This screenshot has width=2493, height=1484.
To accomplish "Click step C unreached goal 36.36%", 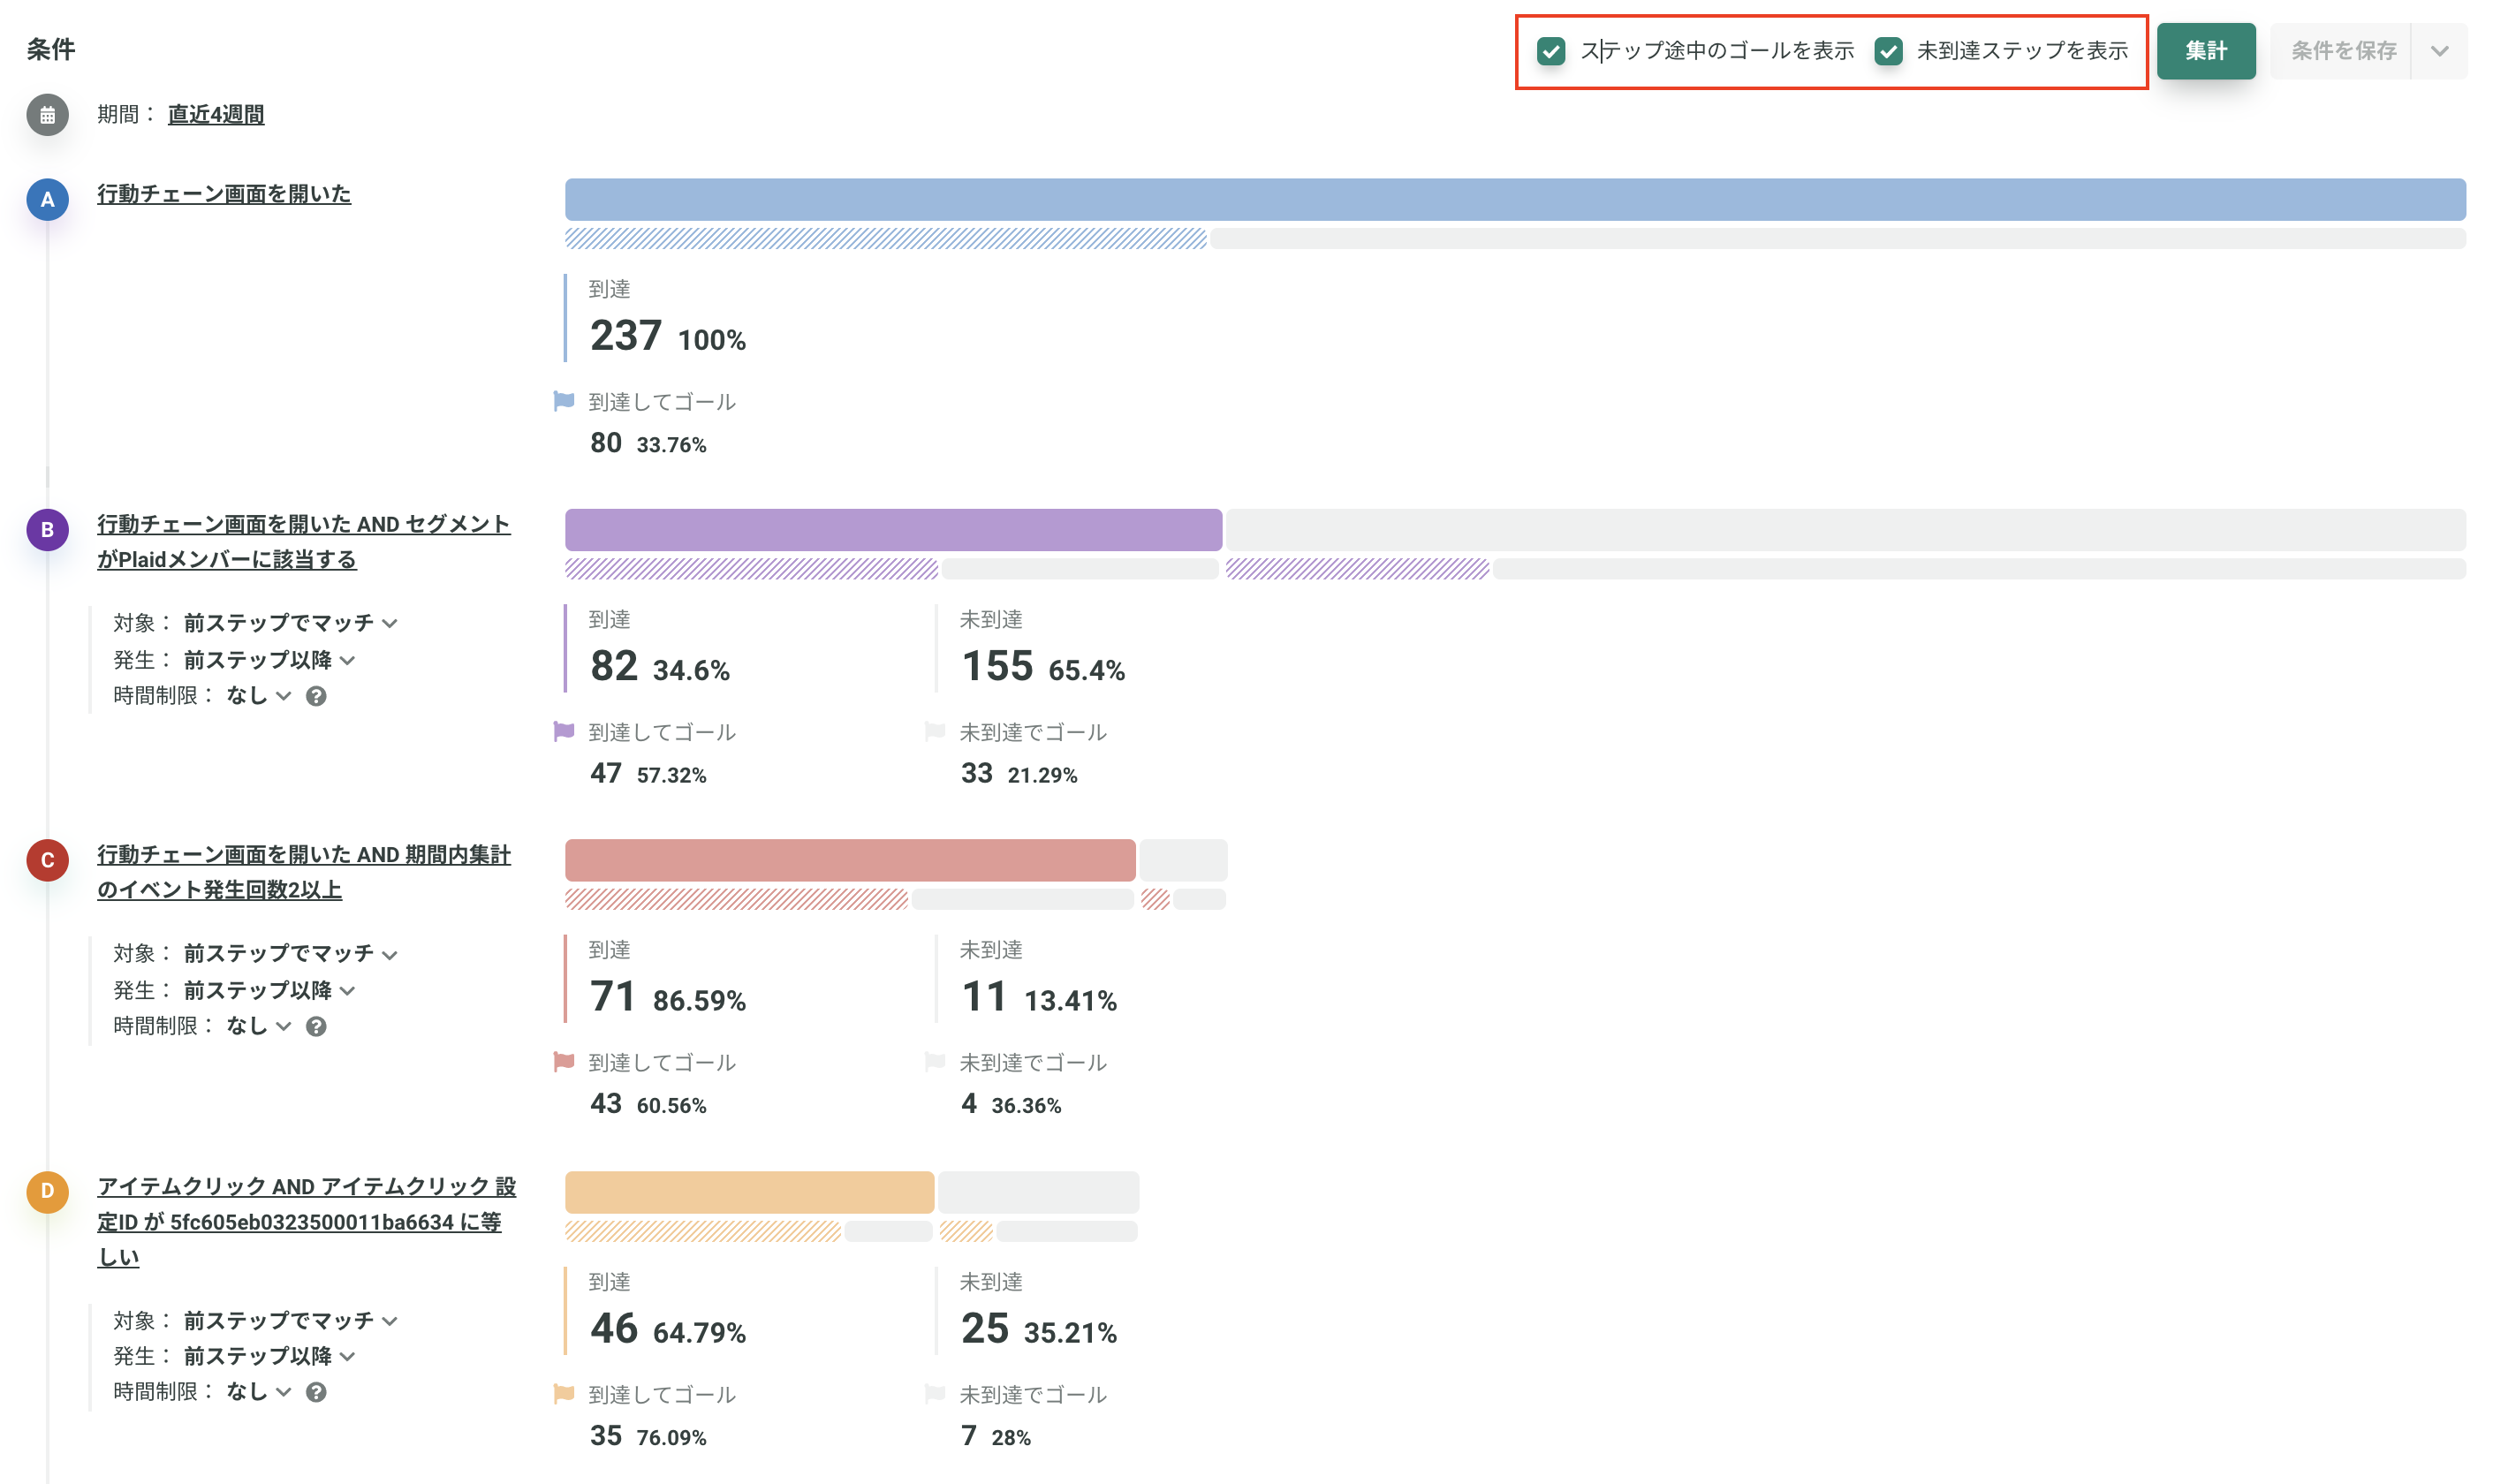I will click(x=1026, y=1106).
